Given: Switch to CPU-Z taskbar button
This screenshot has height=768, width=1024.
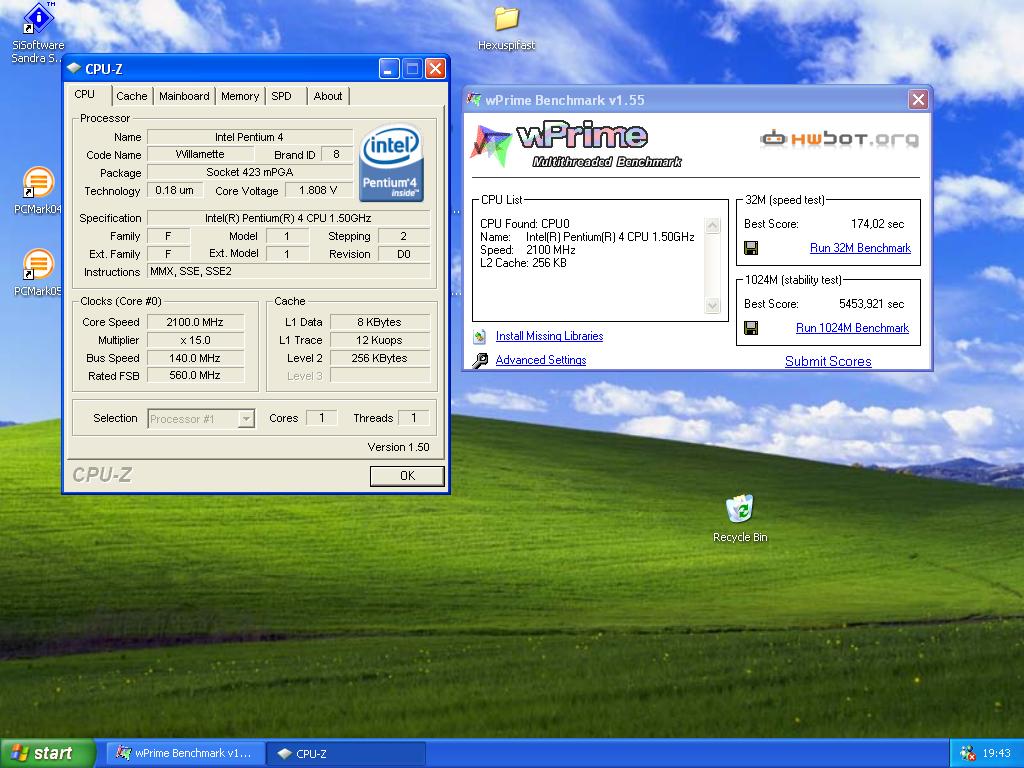Looking at the screenshot, I should pyautogui.click(x=346, y=753).
